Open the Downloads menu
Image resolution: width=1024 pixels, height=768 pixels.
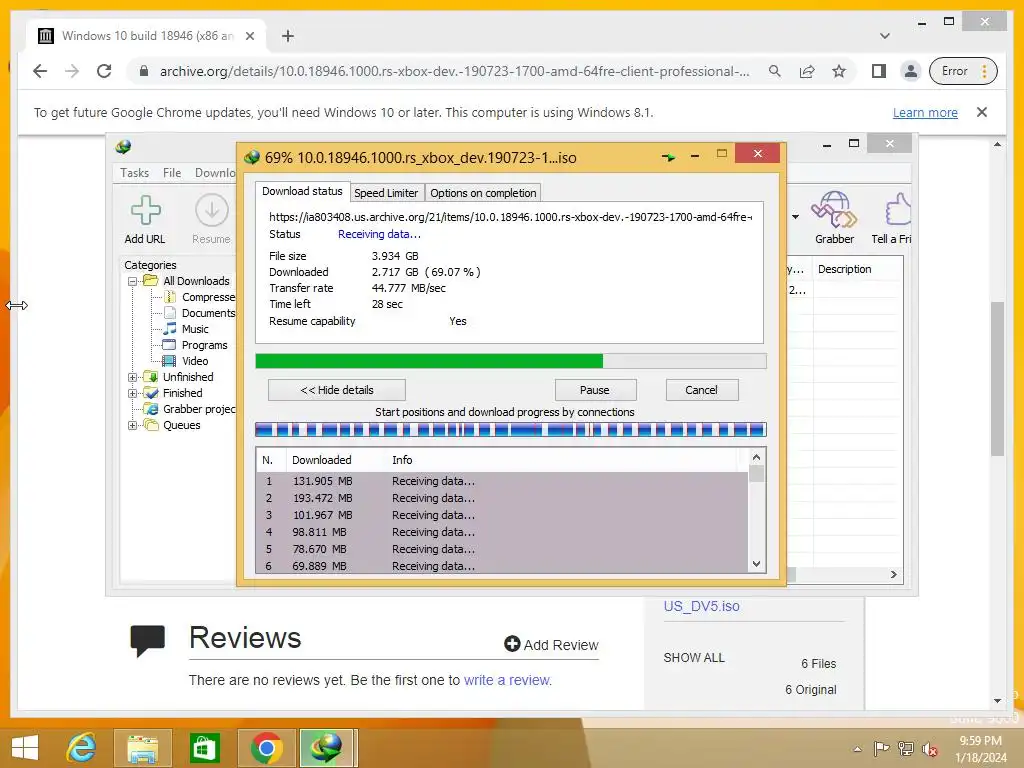(215, 172)
